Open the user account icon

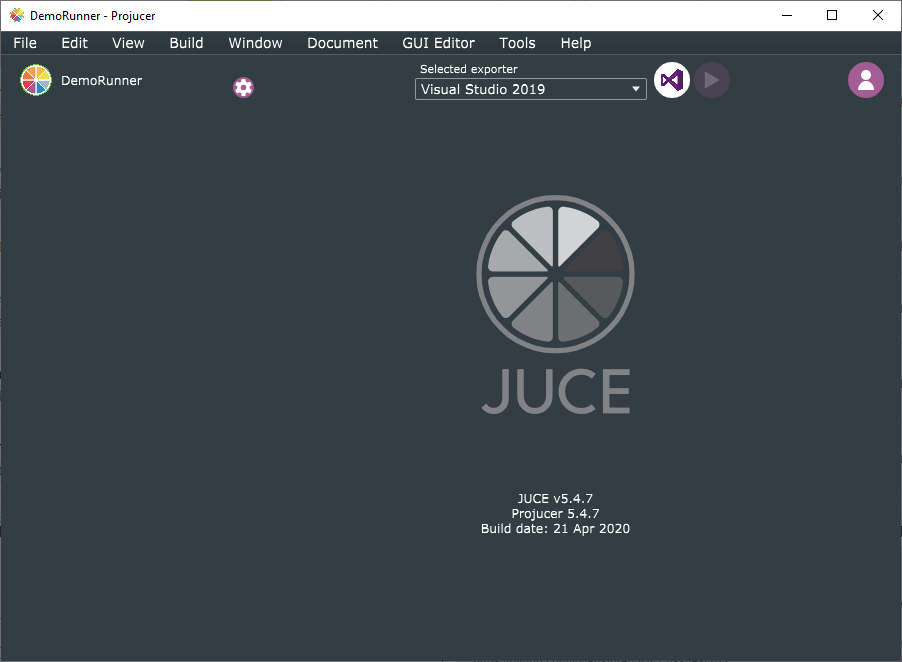pyautogui.click(x=866, y=80)
